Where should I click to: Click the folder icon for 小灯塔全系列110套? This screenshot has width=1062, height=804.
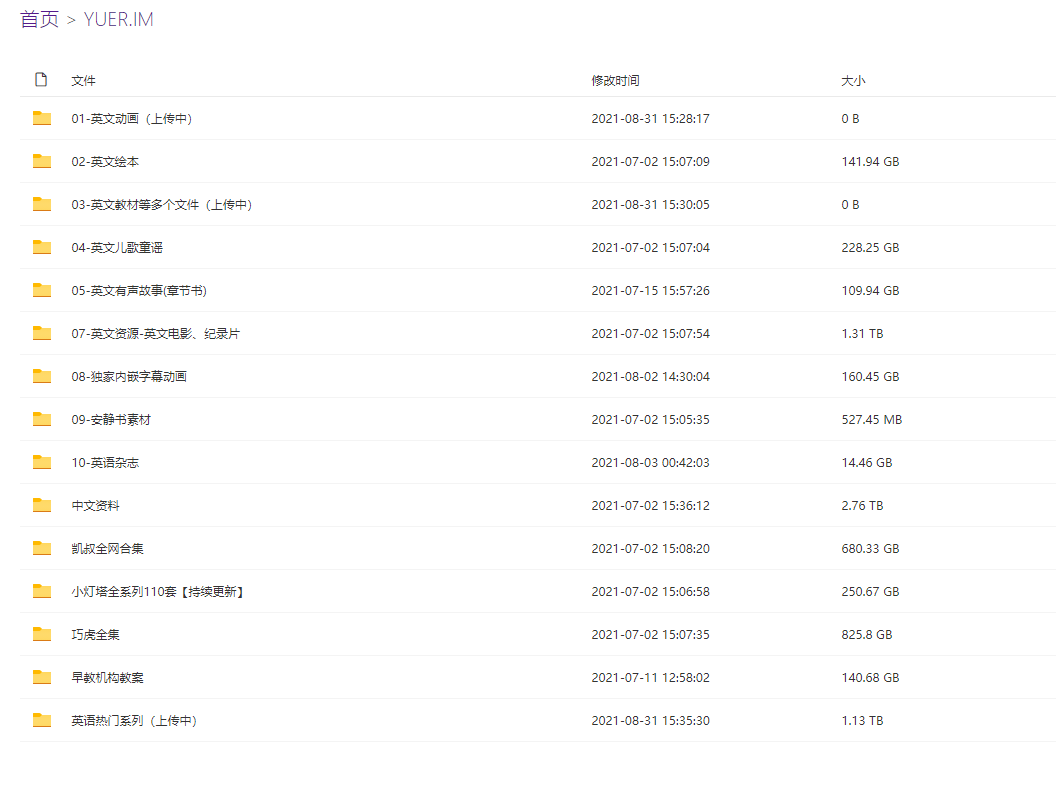[42, 591]
